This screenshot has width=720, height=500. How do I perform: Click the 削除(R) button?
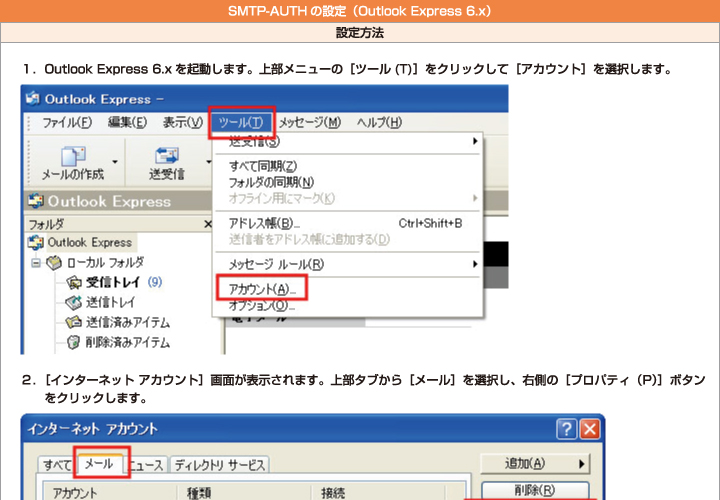pos(535,490)
